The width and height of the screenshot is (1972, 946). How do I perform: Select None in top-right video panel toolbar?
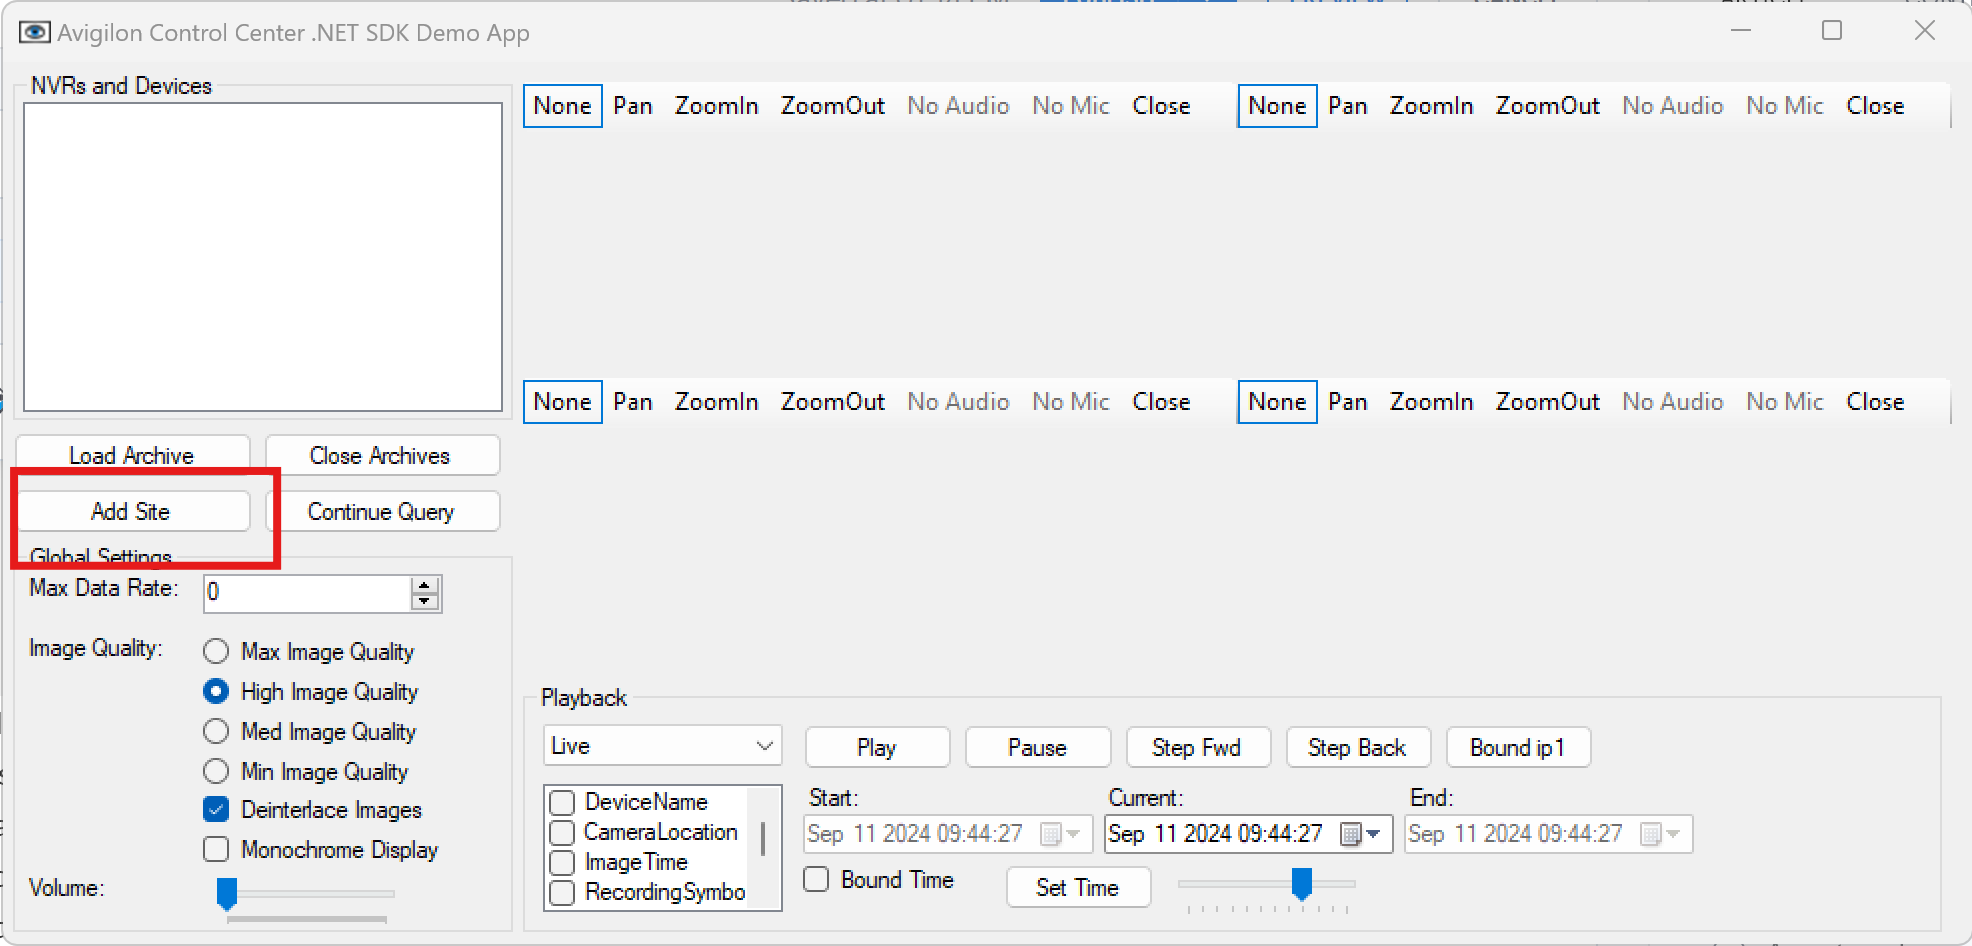point(1277,106)
